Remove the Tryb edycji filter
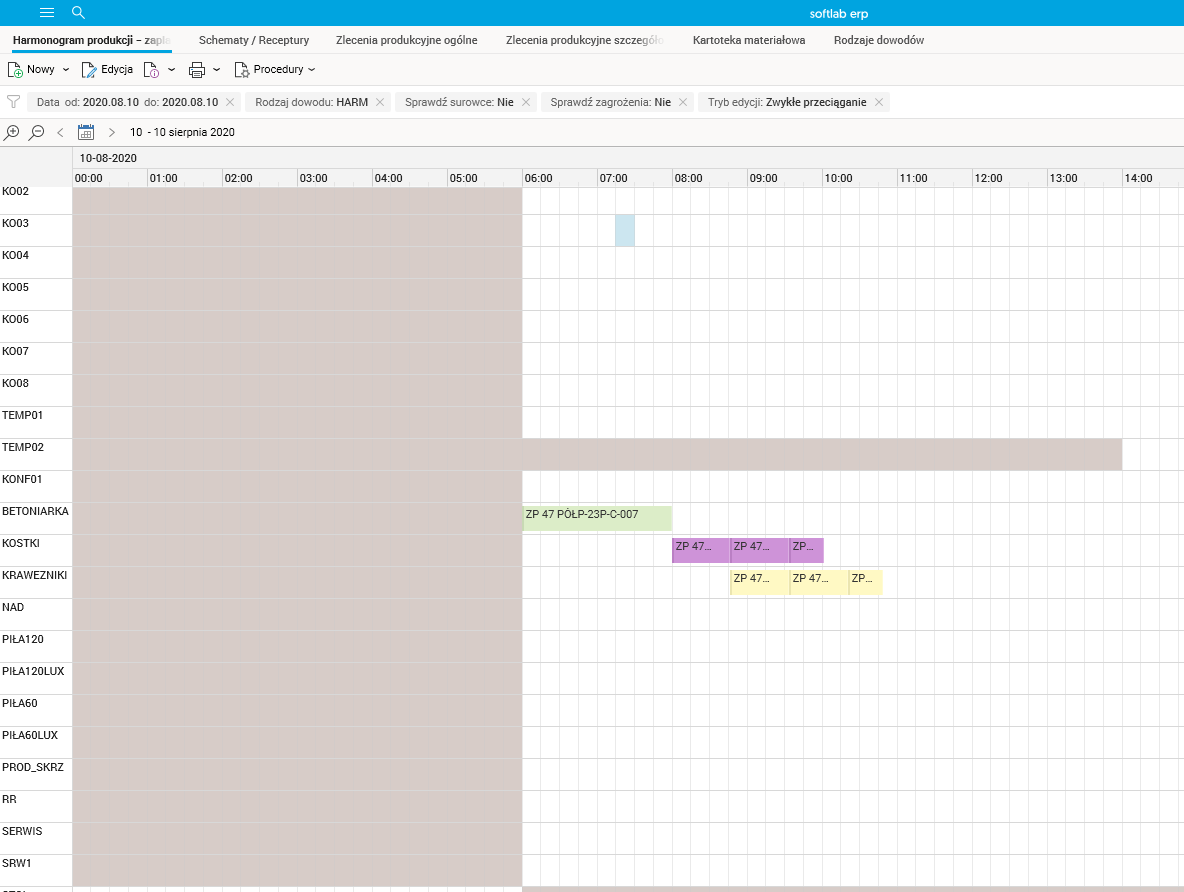 879,102
